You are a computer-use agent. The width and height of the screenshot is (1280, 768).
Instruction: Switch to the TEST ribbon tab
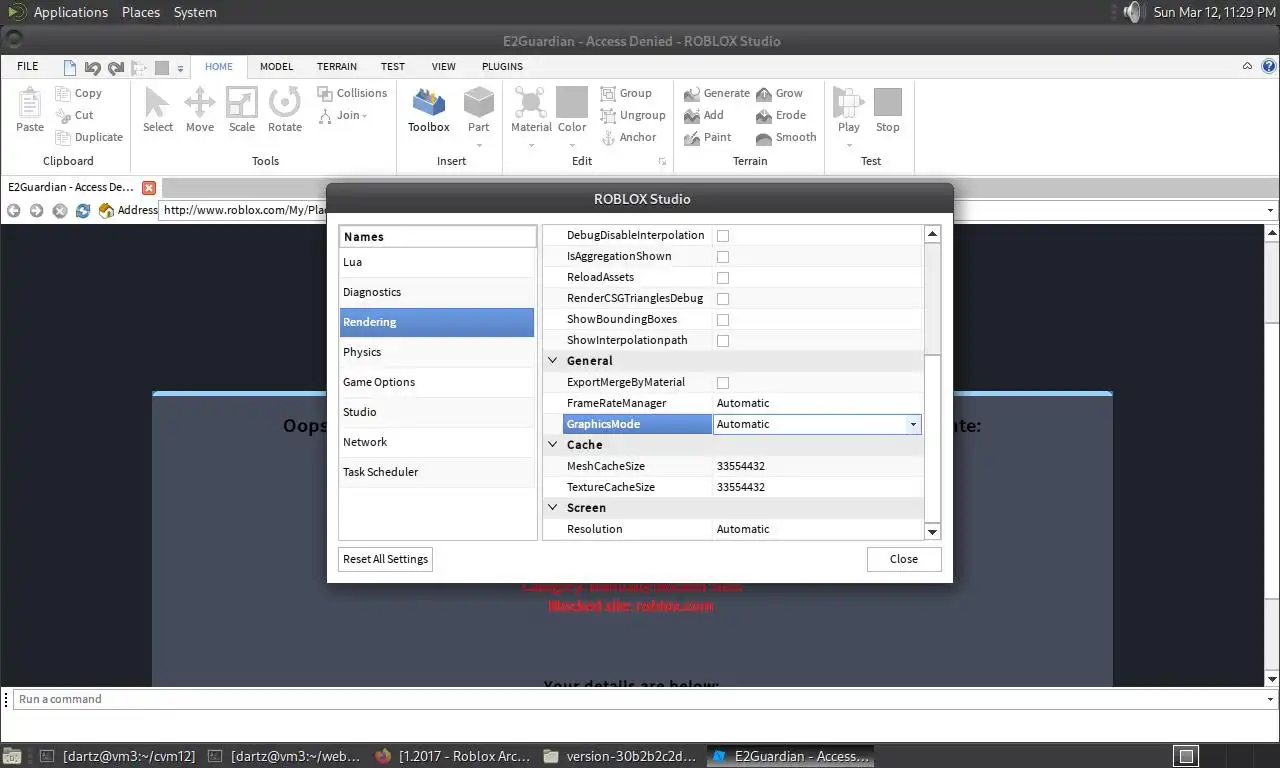coord(393,66)
